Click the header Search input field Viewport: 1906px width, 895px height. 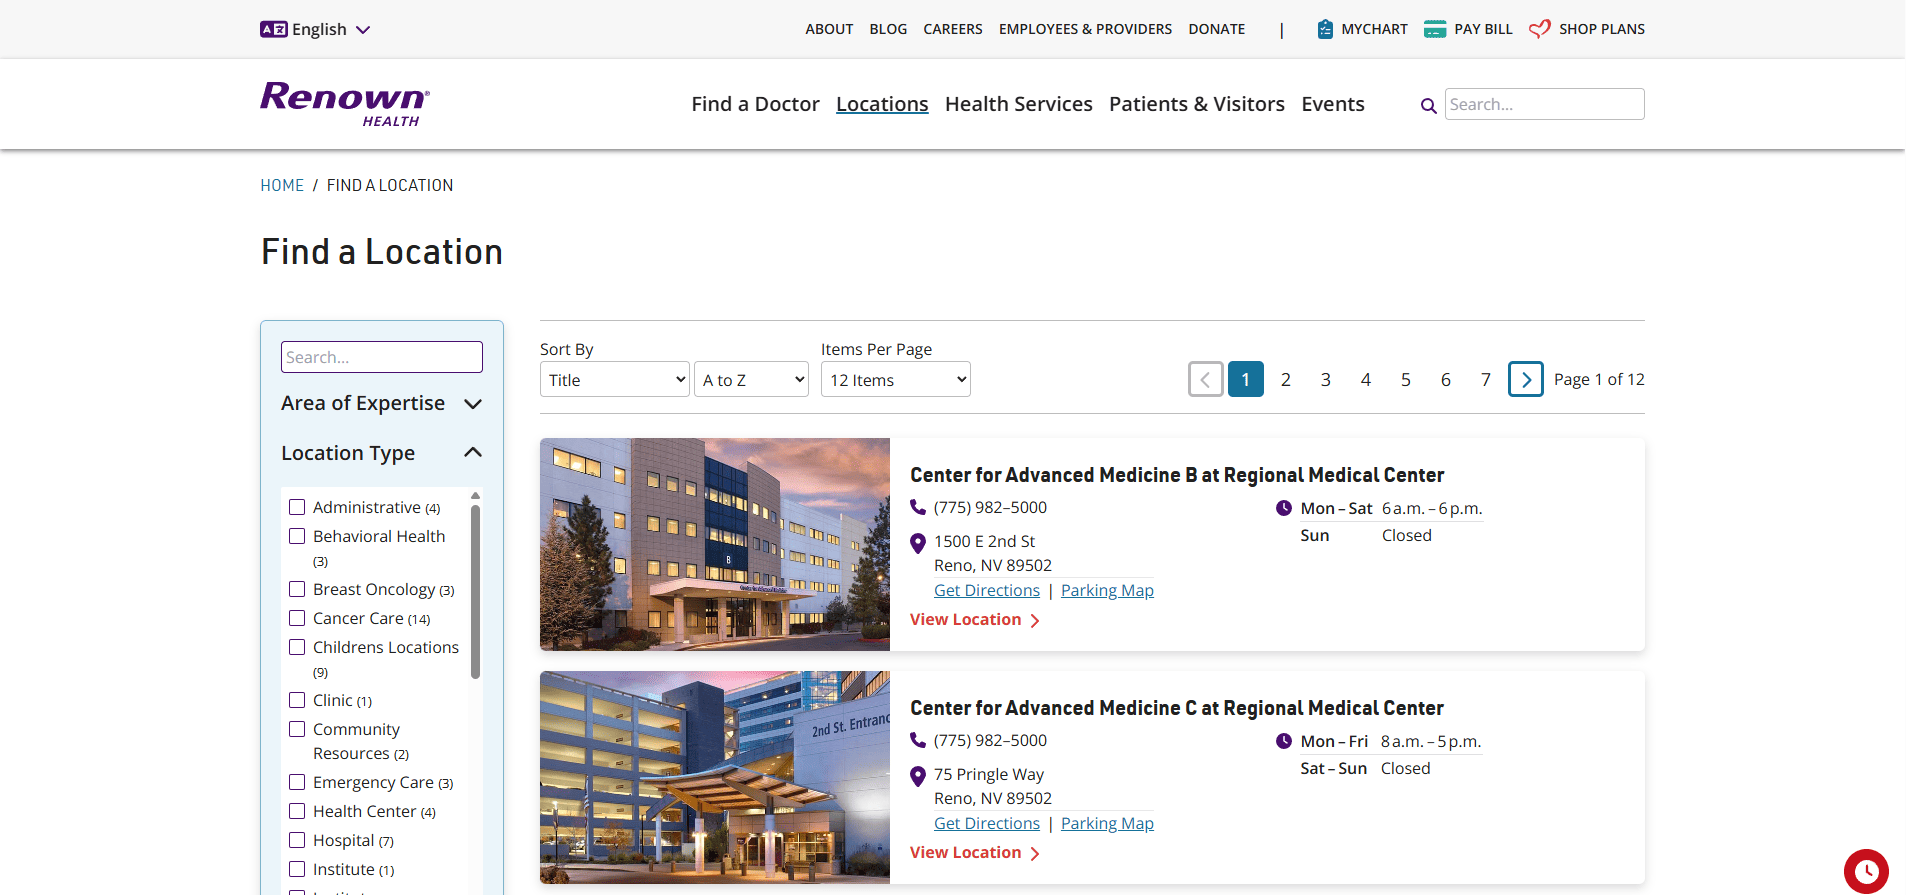1545,104
